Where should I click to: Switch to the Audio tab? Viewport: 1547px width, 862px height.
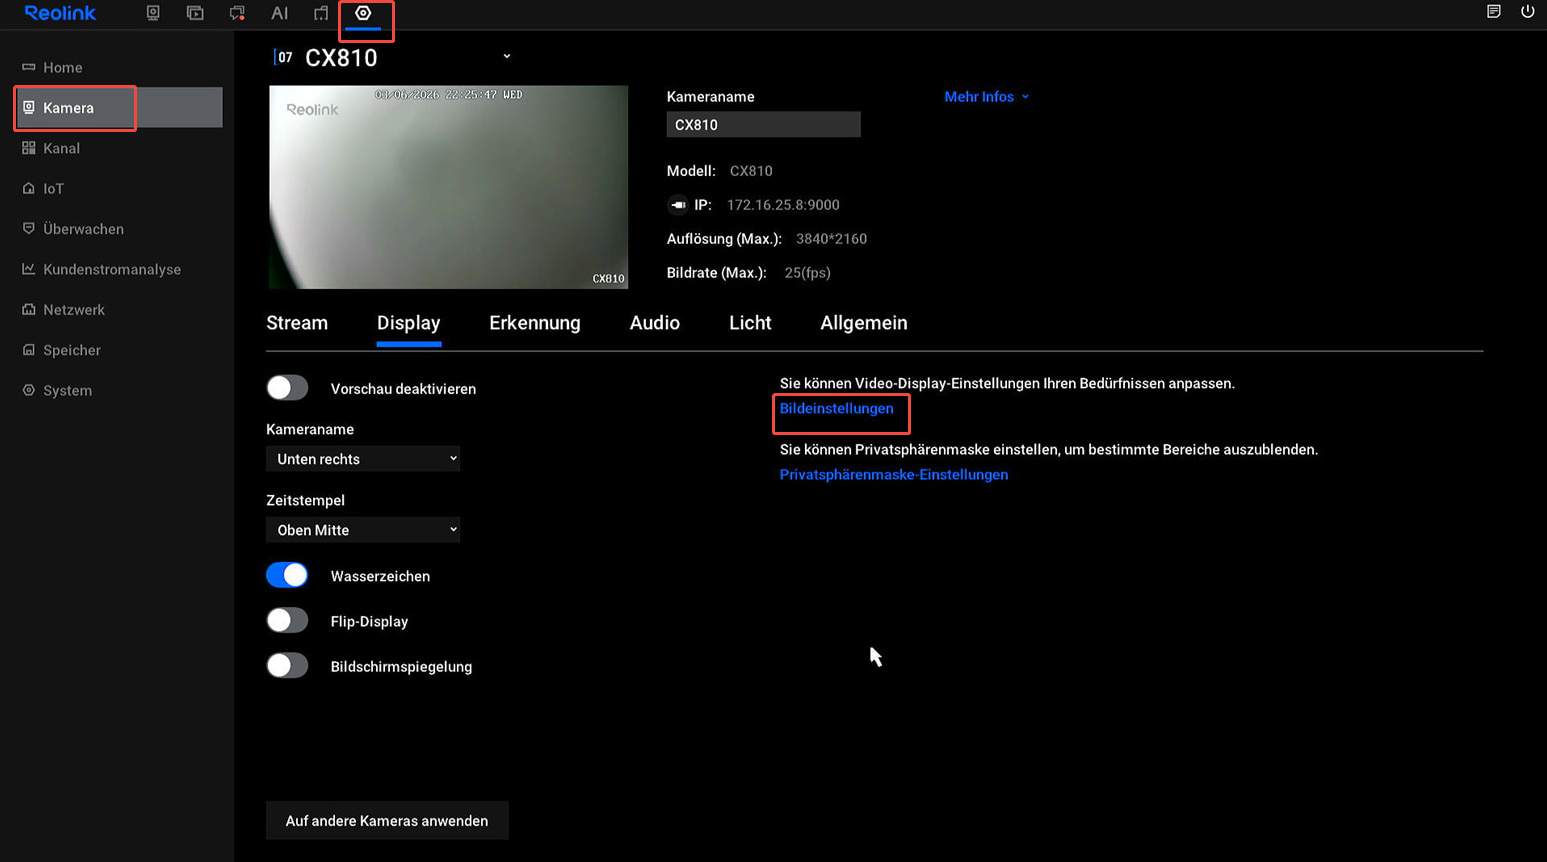655,323
